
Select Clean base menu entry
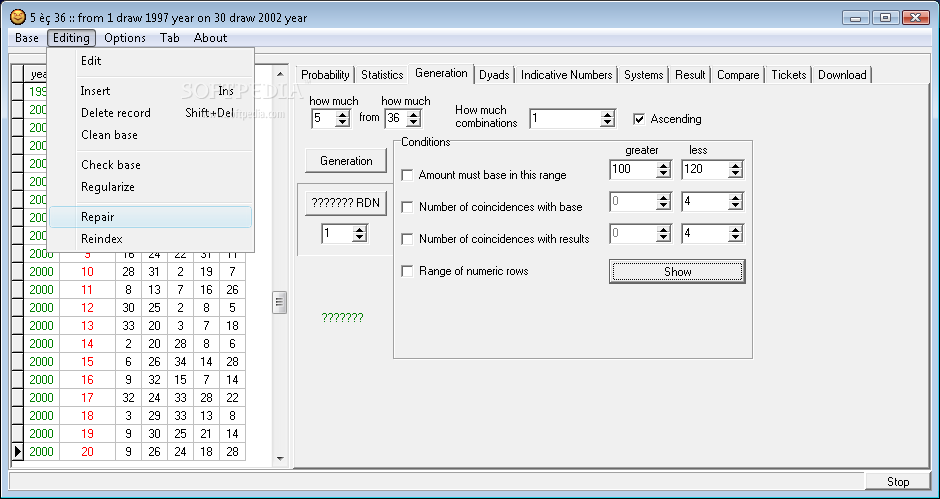coord(150,135)
